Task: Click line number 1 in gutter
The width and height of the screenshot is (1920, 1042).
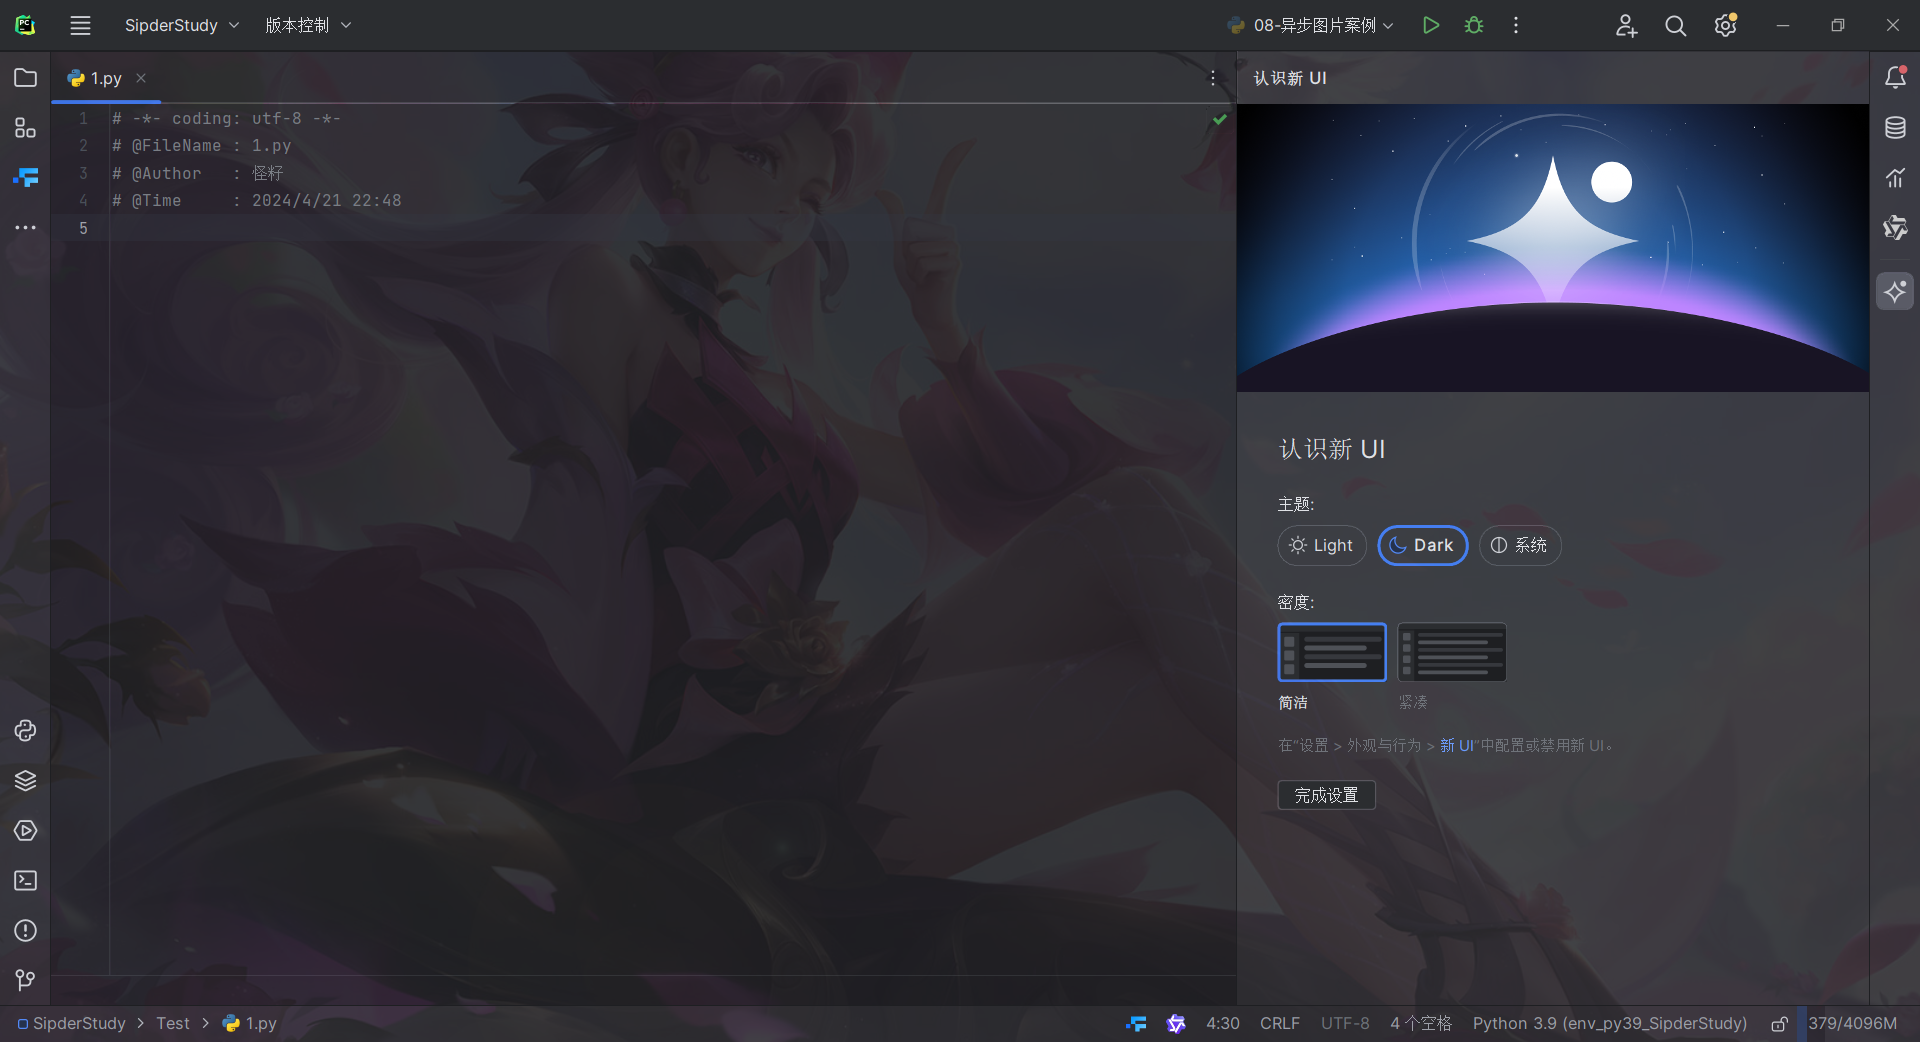Action: (84, 119)
